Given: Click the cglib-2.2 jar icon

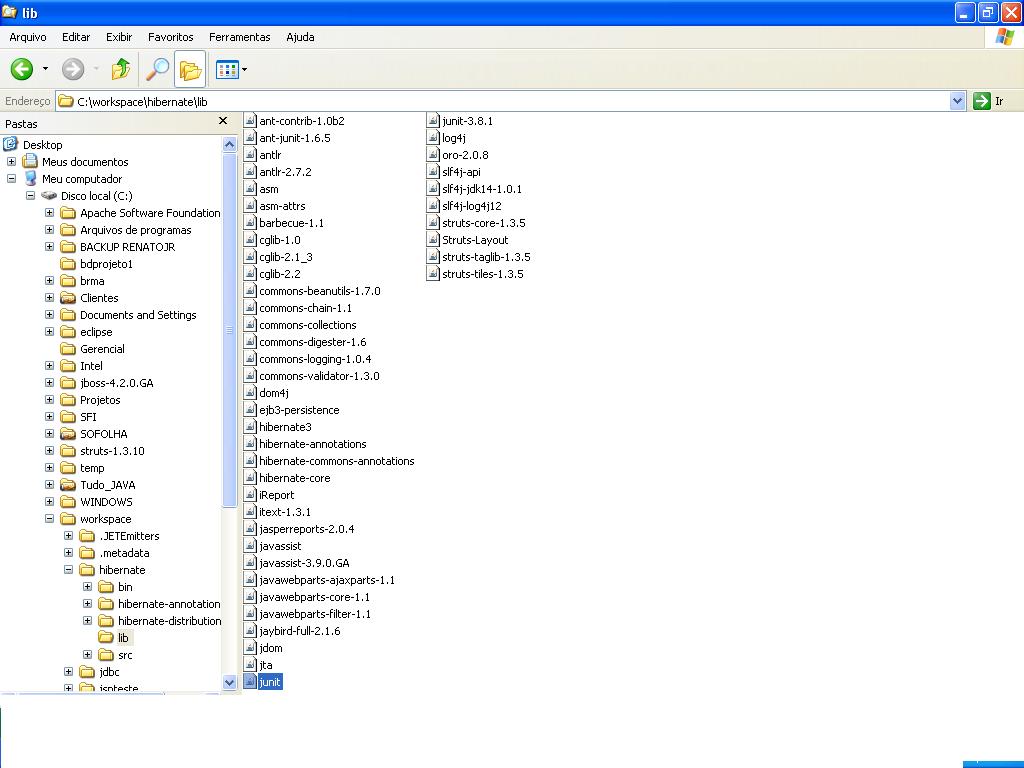Looking at the screenshot, I should tap(250, 273).
